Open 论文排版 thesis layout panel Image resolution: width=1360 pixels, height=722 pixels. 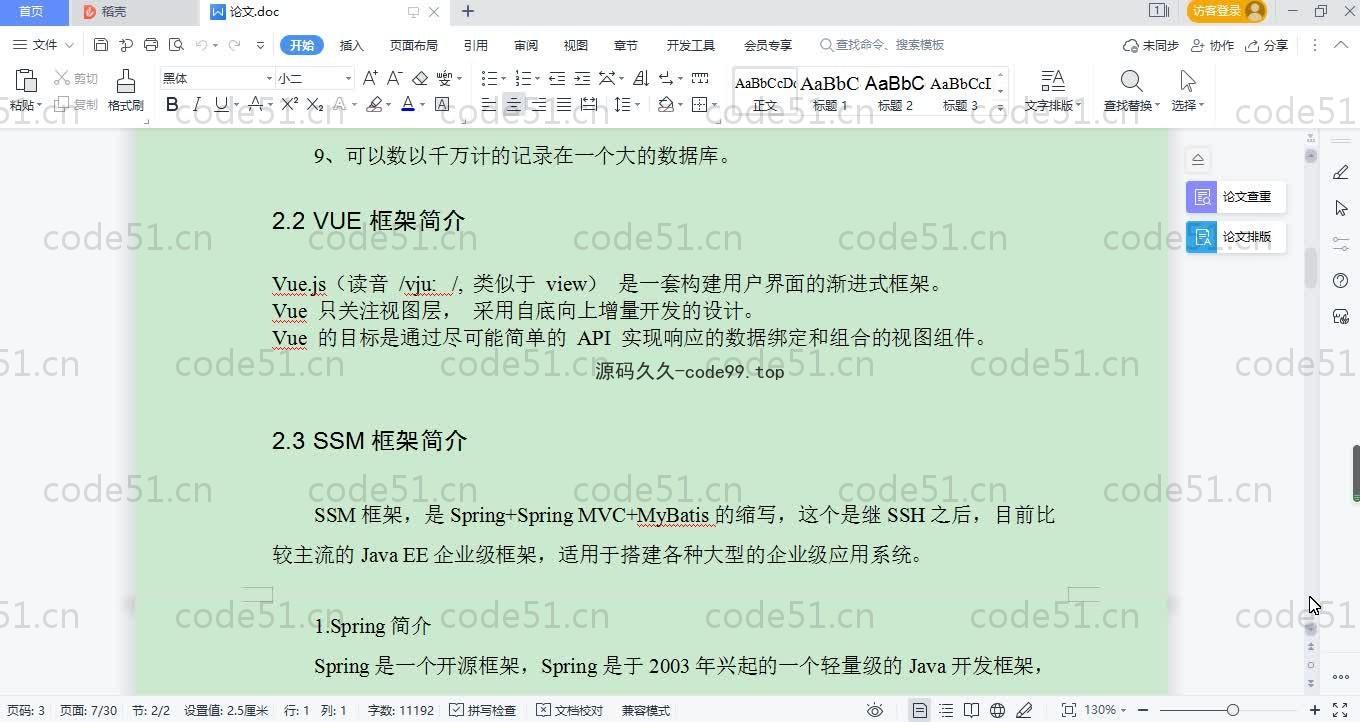1236,237
